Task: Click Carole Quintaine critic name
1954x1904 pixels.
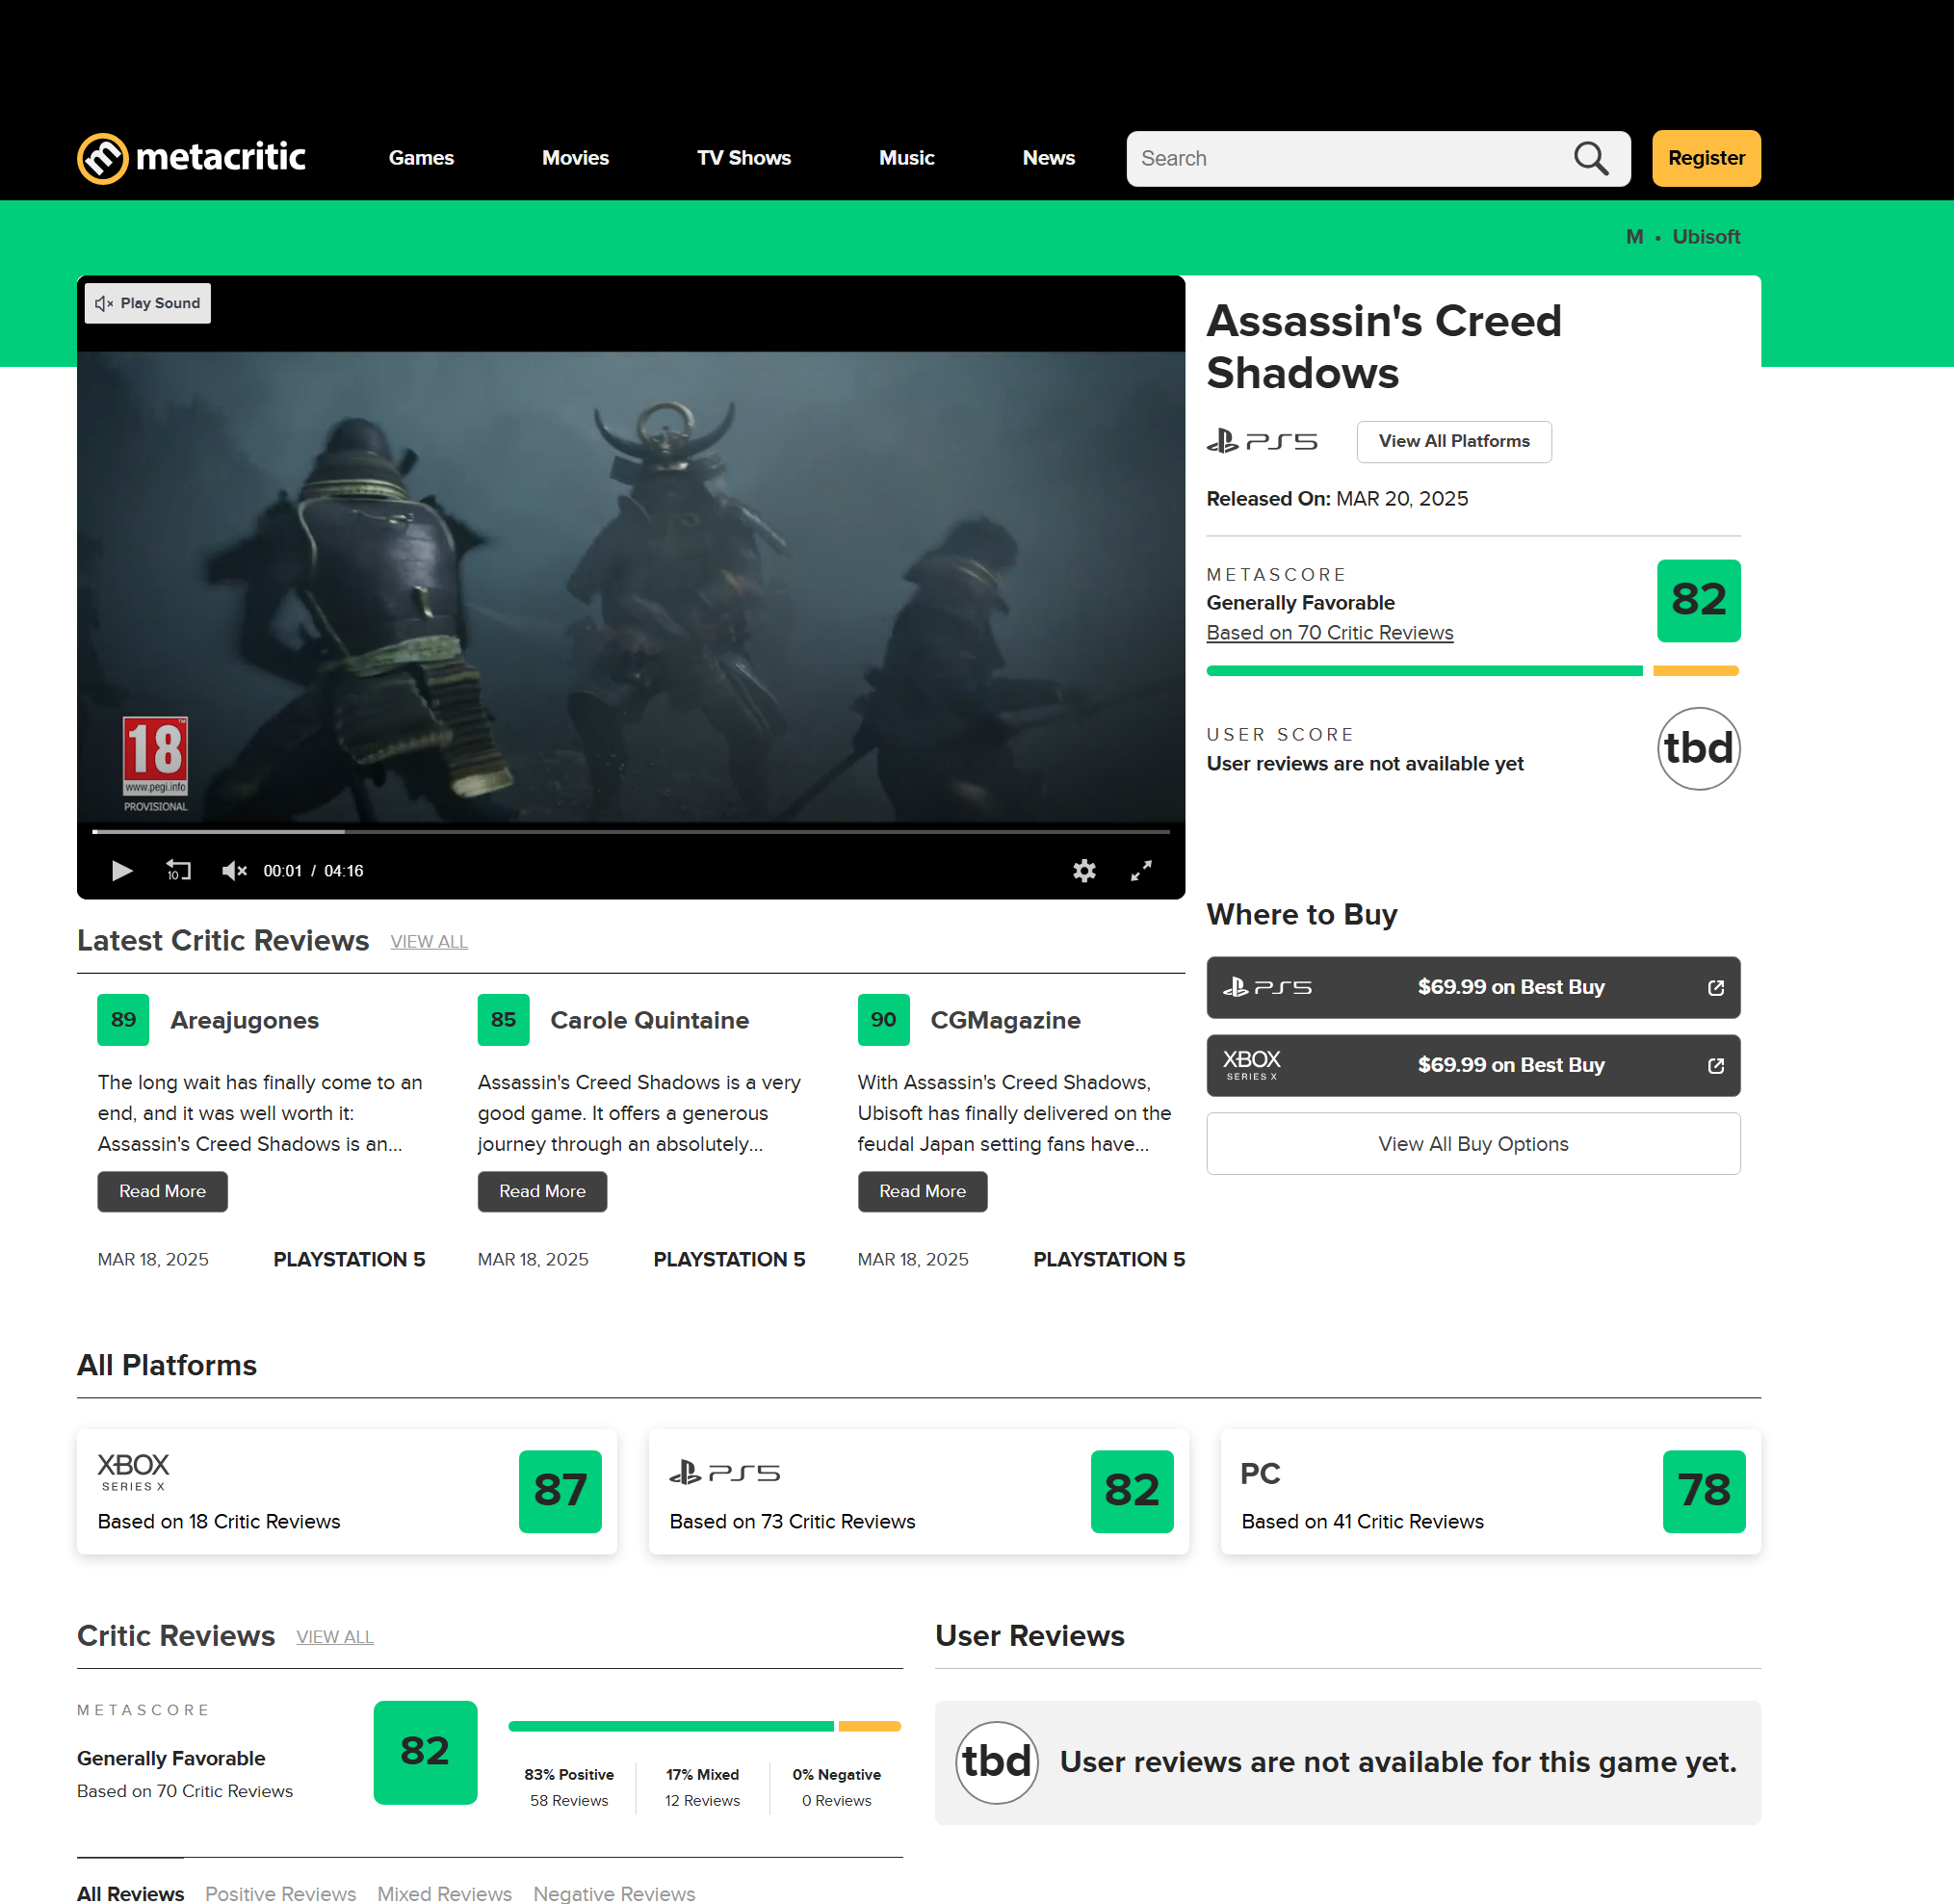Action: pos(649,1021)
